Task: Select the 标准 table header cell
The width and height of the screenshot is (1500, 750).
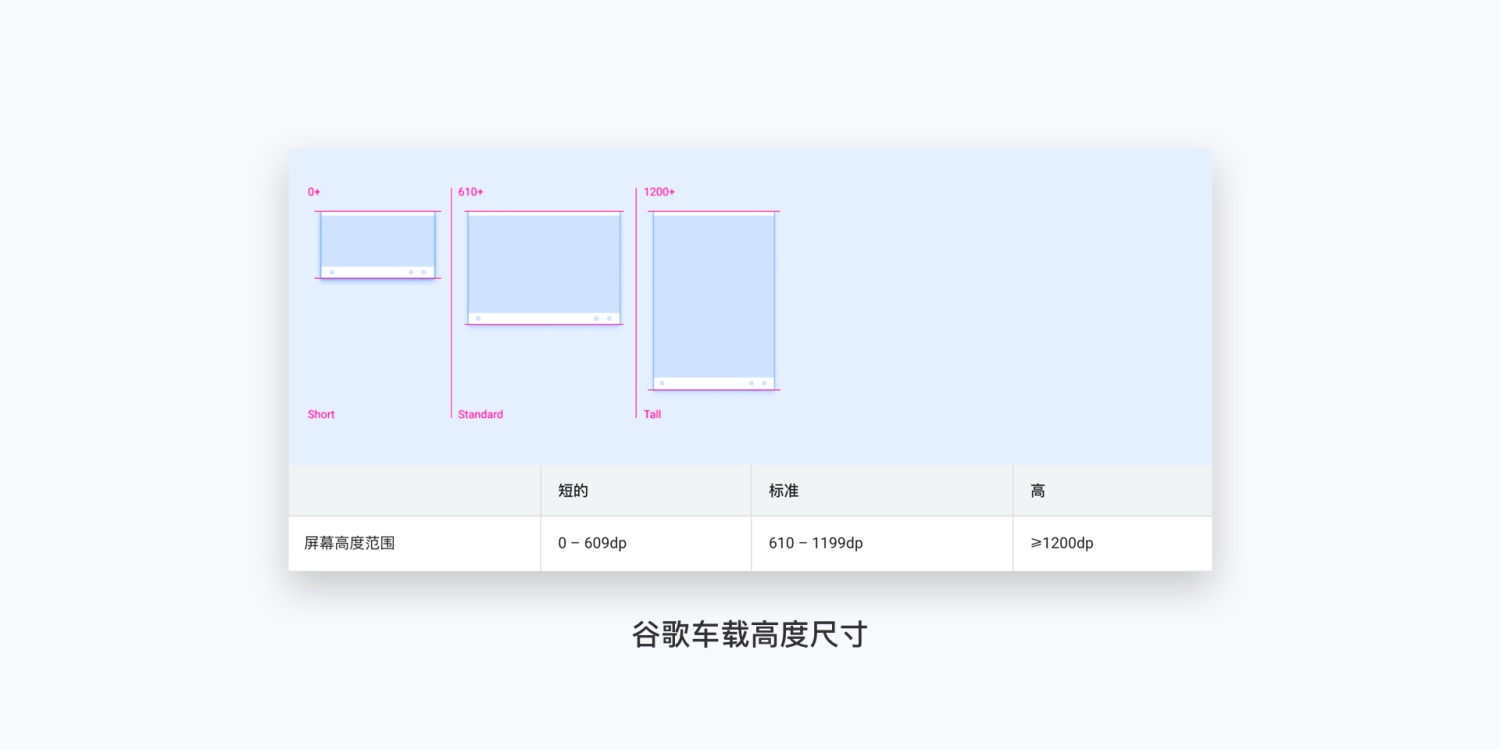Action: pos(782,490)
